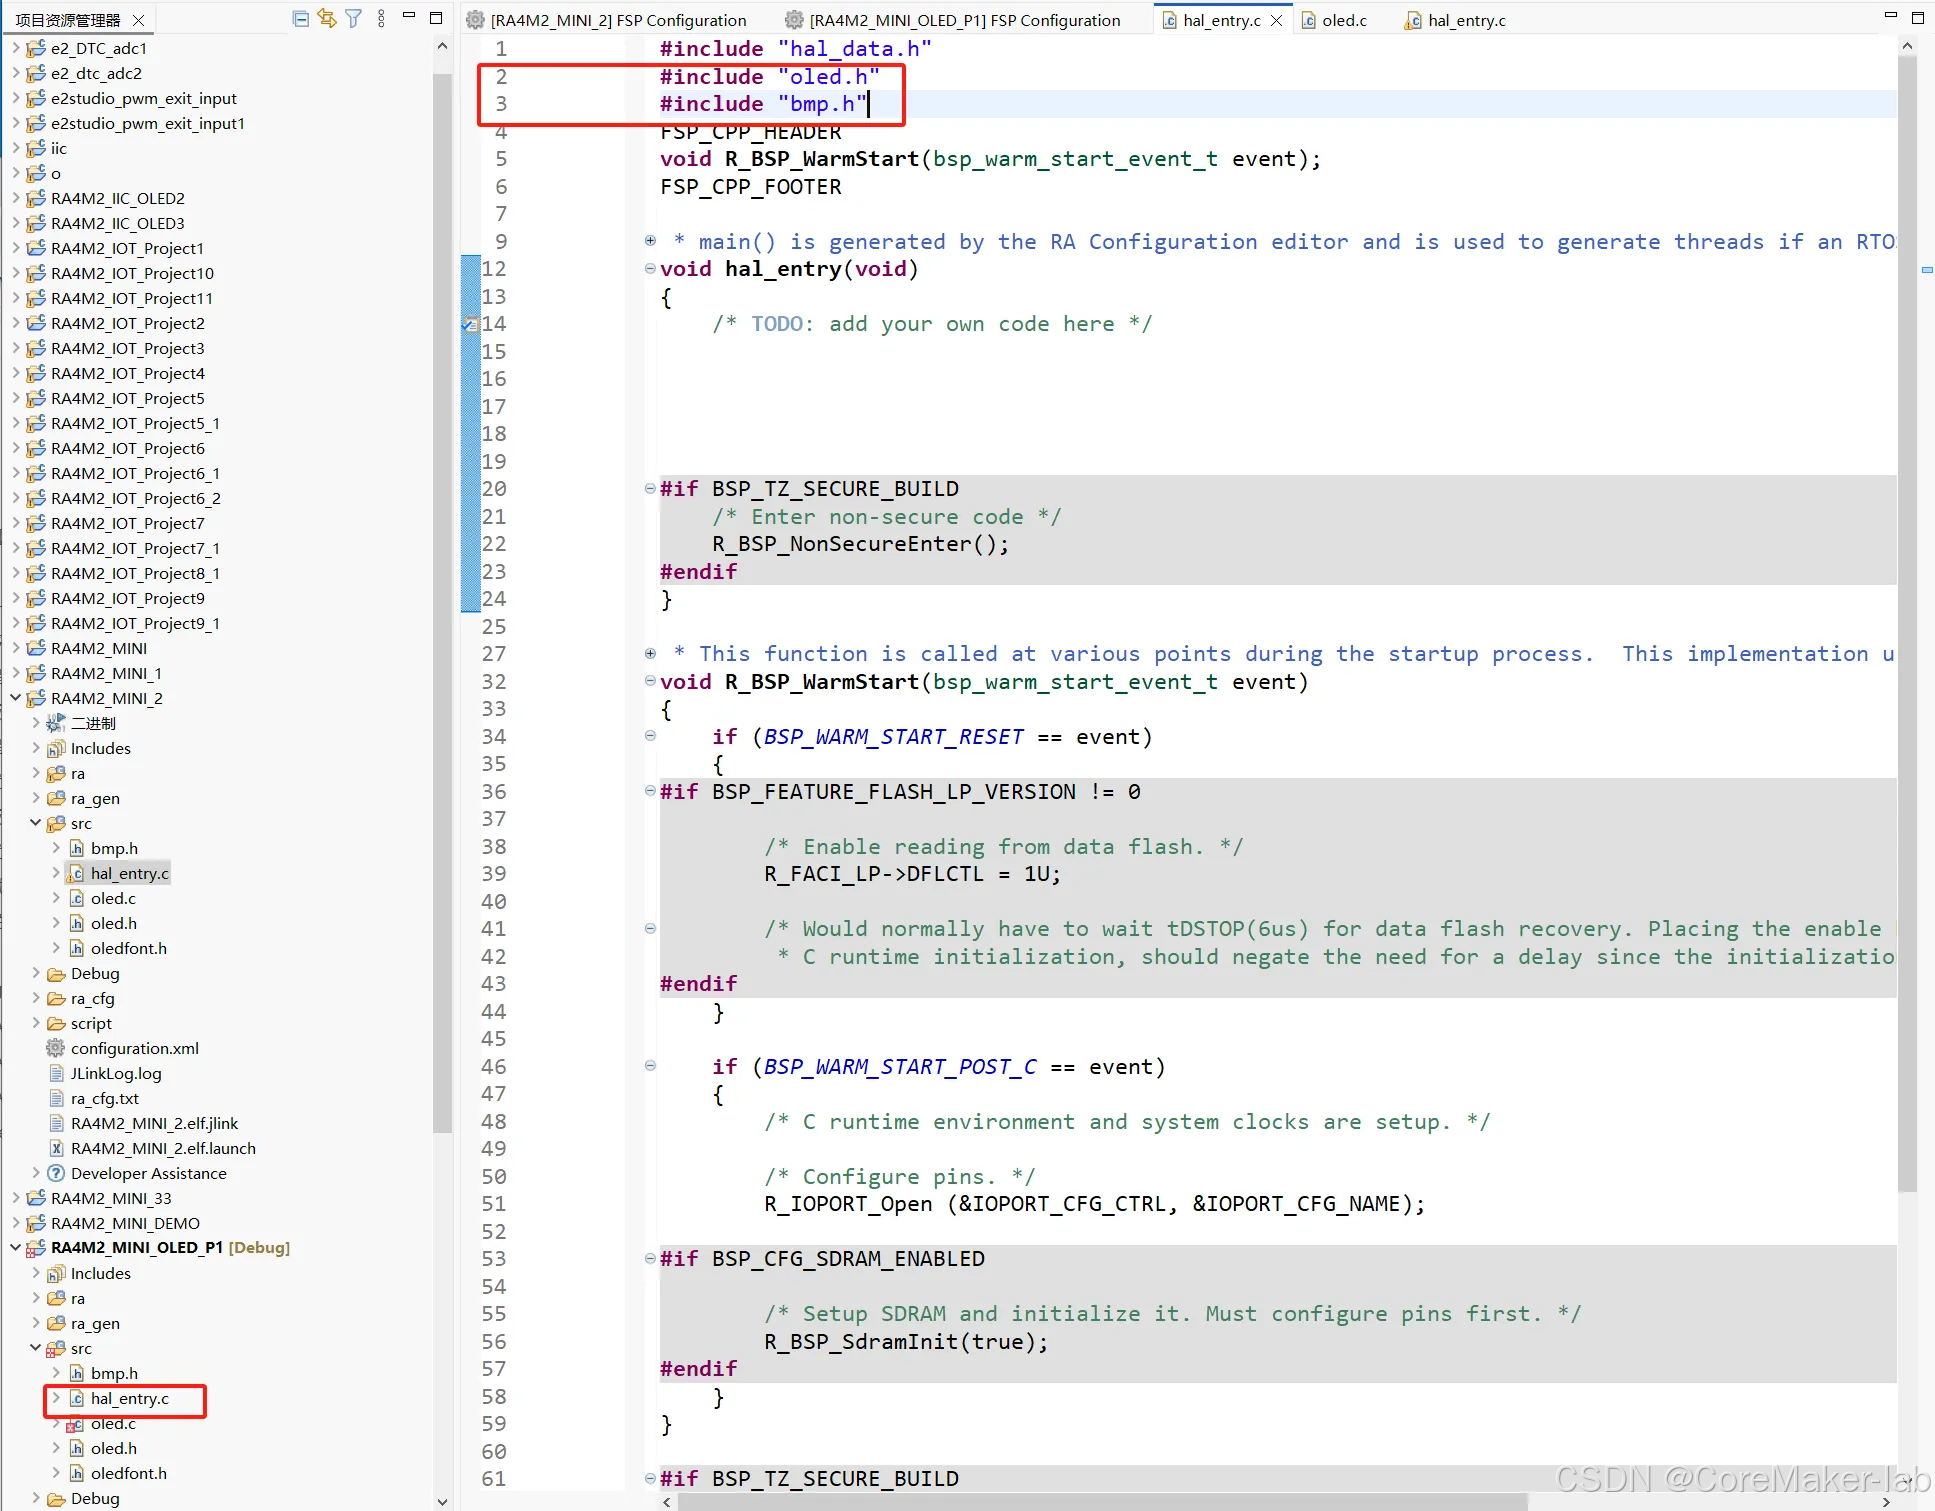Collapse R_BSP_WarmStart fold at line 32
The height and width of the screenshot is (1511, 1935).
click(x=650, y=681)
